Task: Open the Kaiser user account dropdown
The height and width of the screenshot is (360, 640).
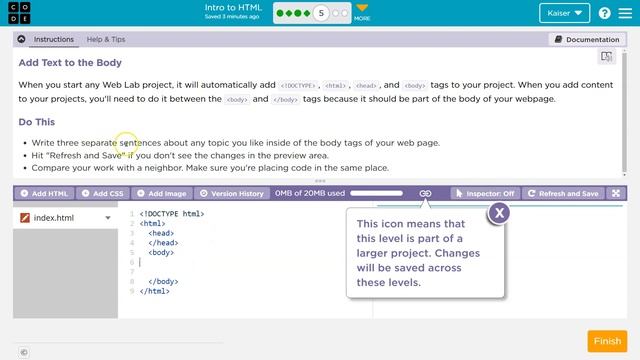Action: coord(564,13)
